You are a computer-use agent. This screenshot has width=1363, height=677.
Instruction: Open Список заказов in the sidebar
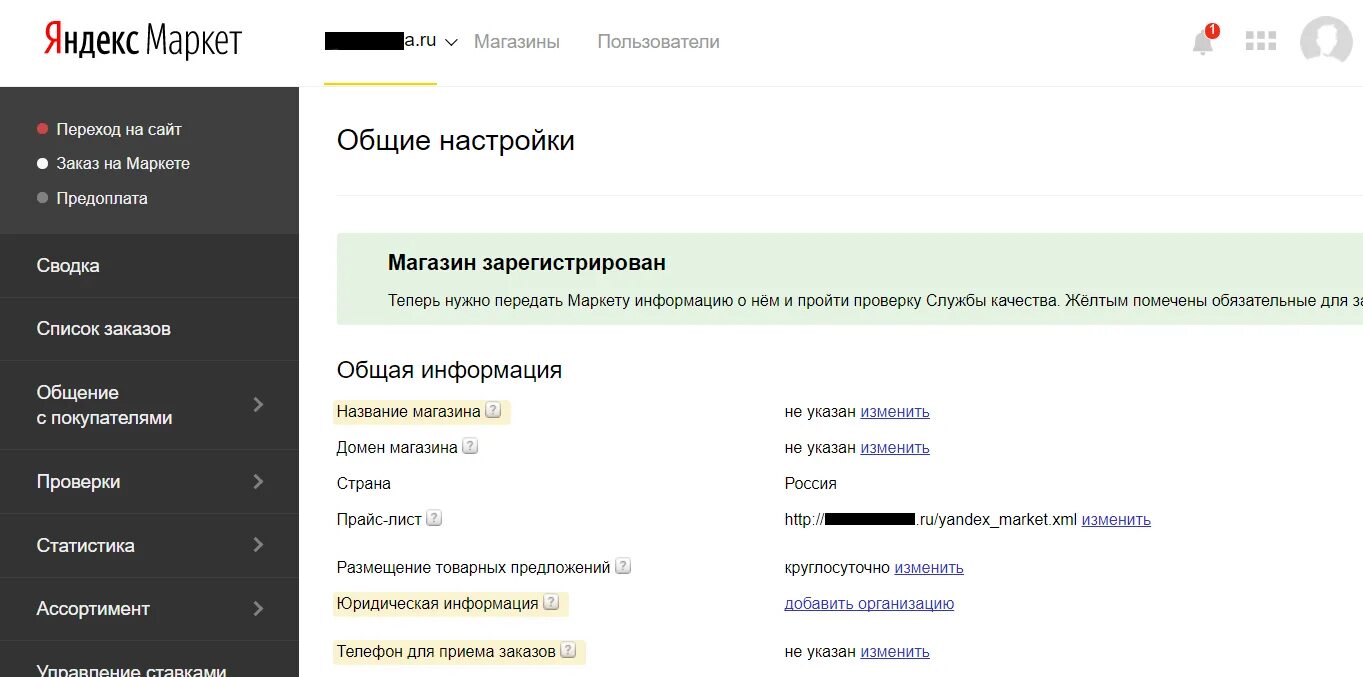[149, 329]
